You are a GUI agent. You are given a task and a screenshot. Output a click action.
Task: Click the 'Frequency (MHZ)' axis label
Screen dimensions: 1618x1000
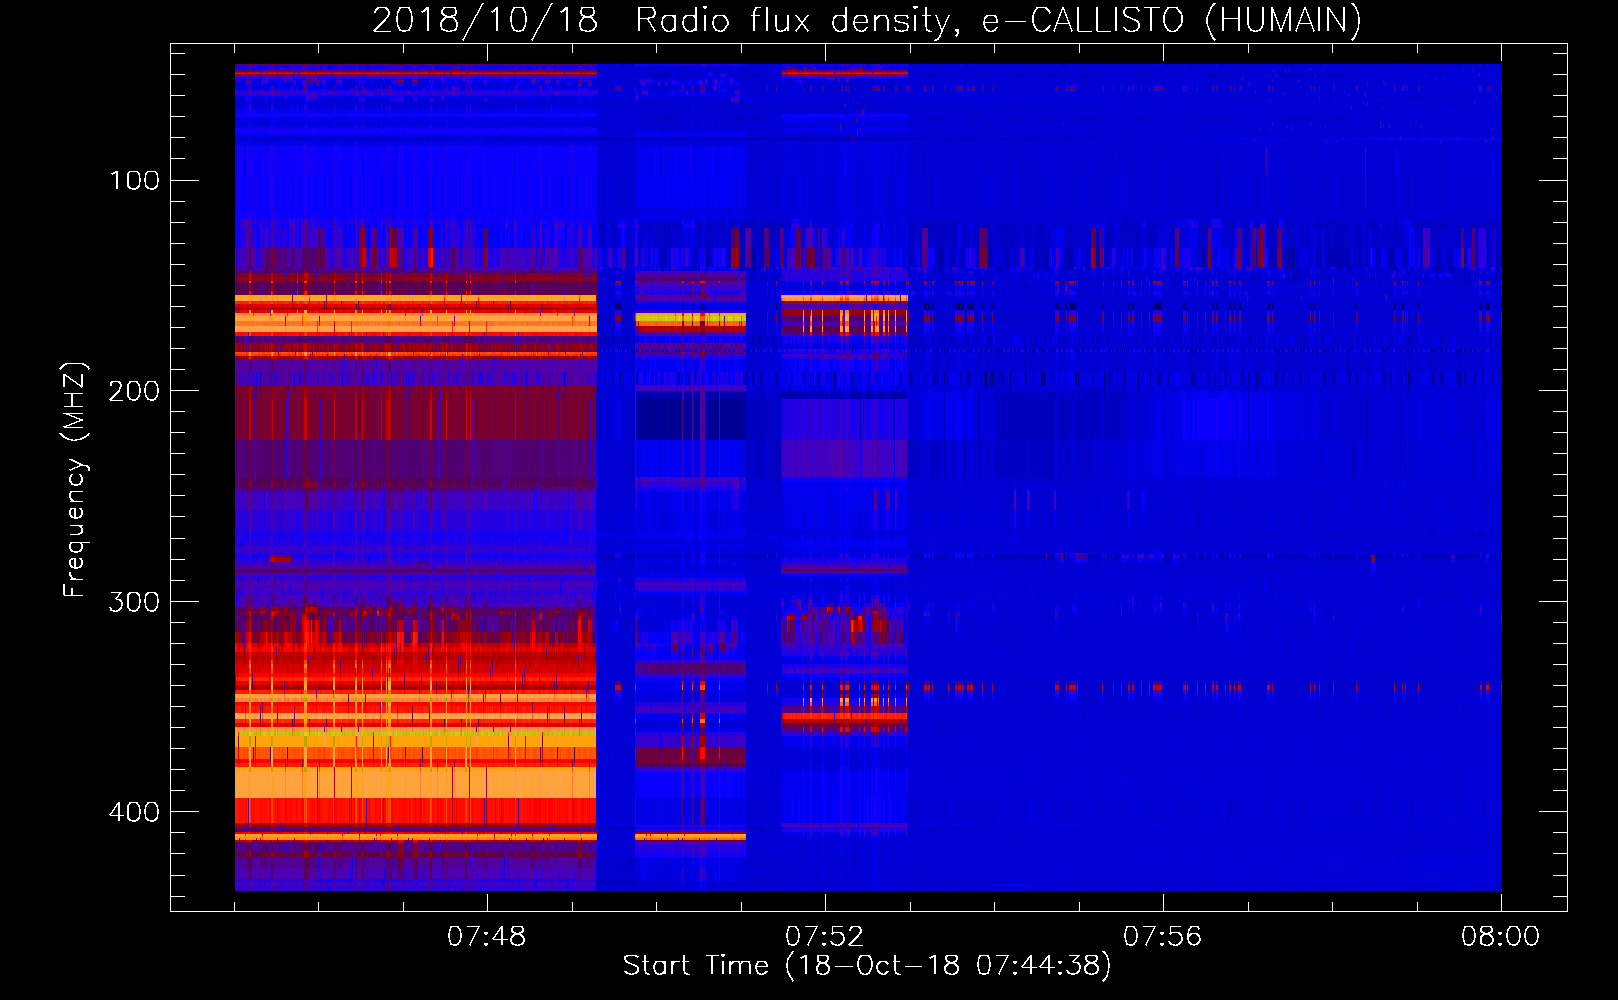pyautogui.click(x=75, y=479)
